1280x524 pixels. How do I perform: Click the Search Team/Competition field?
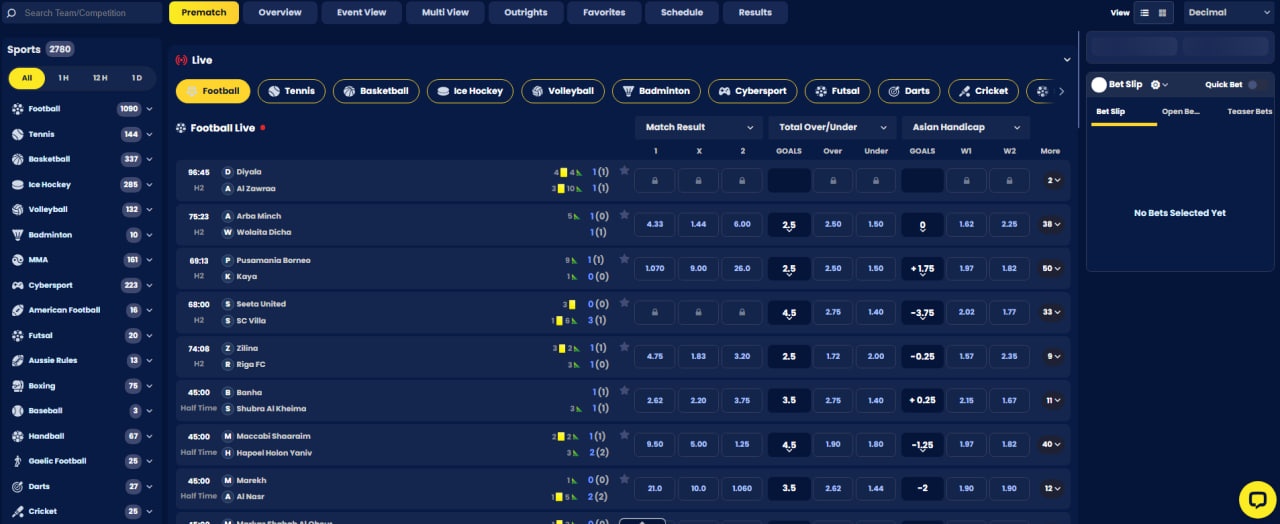click(83, 13)
